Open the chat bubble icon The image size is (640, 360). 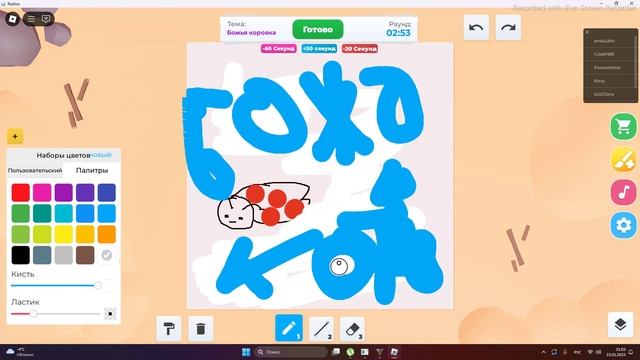point(46,19)
